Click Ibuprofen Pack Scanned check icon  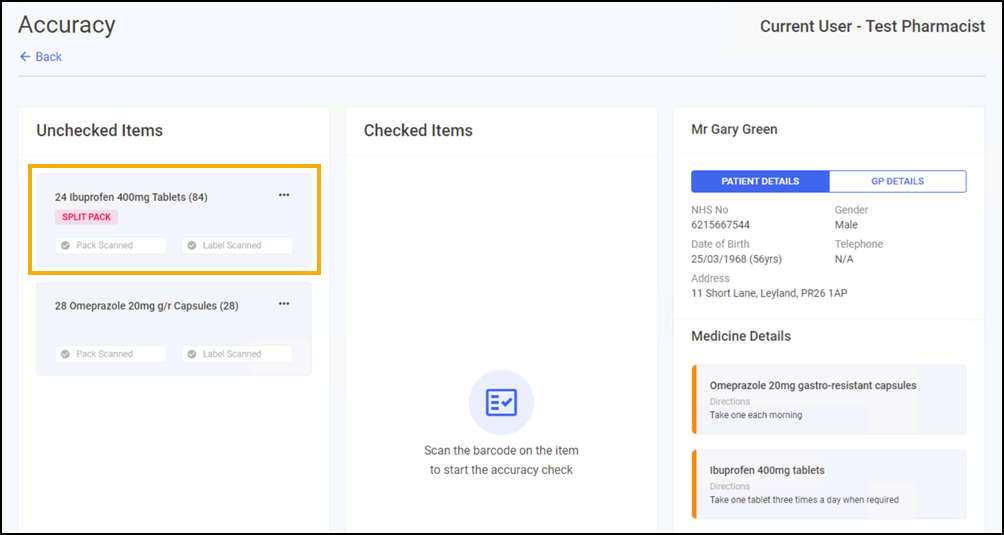[x=65, y=245]
